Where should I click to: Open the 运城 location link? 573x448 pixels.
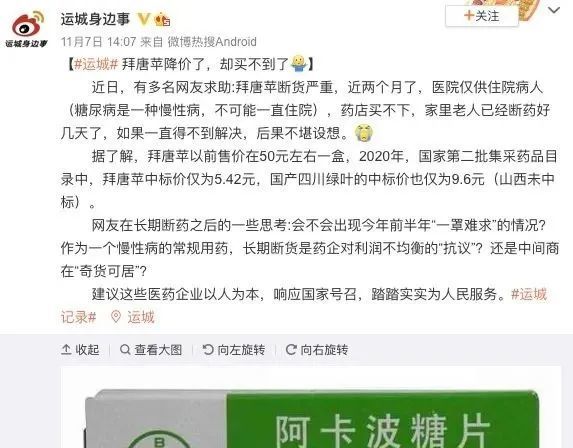141,317
